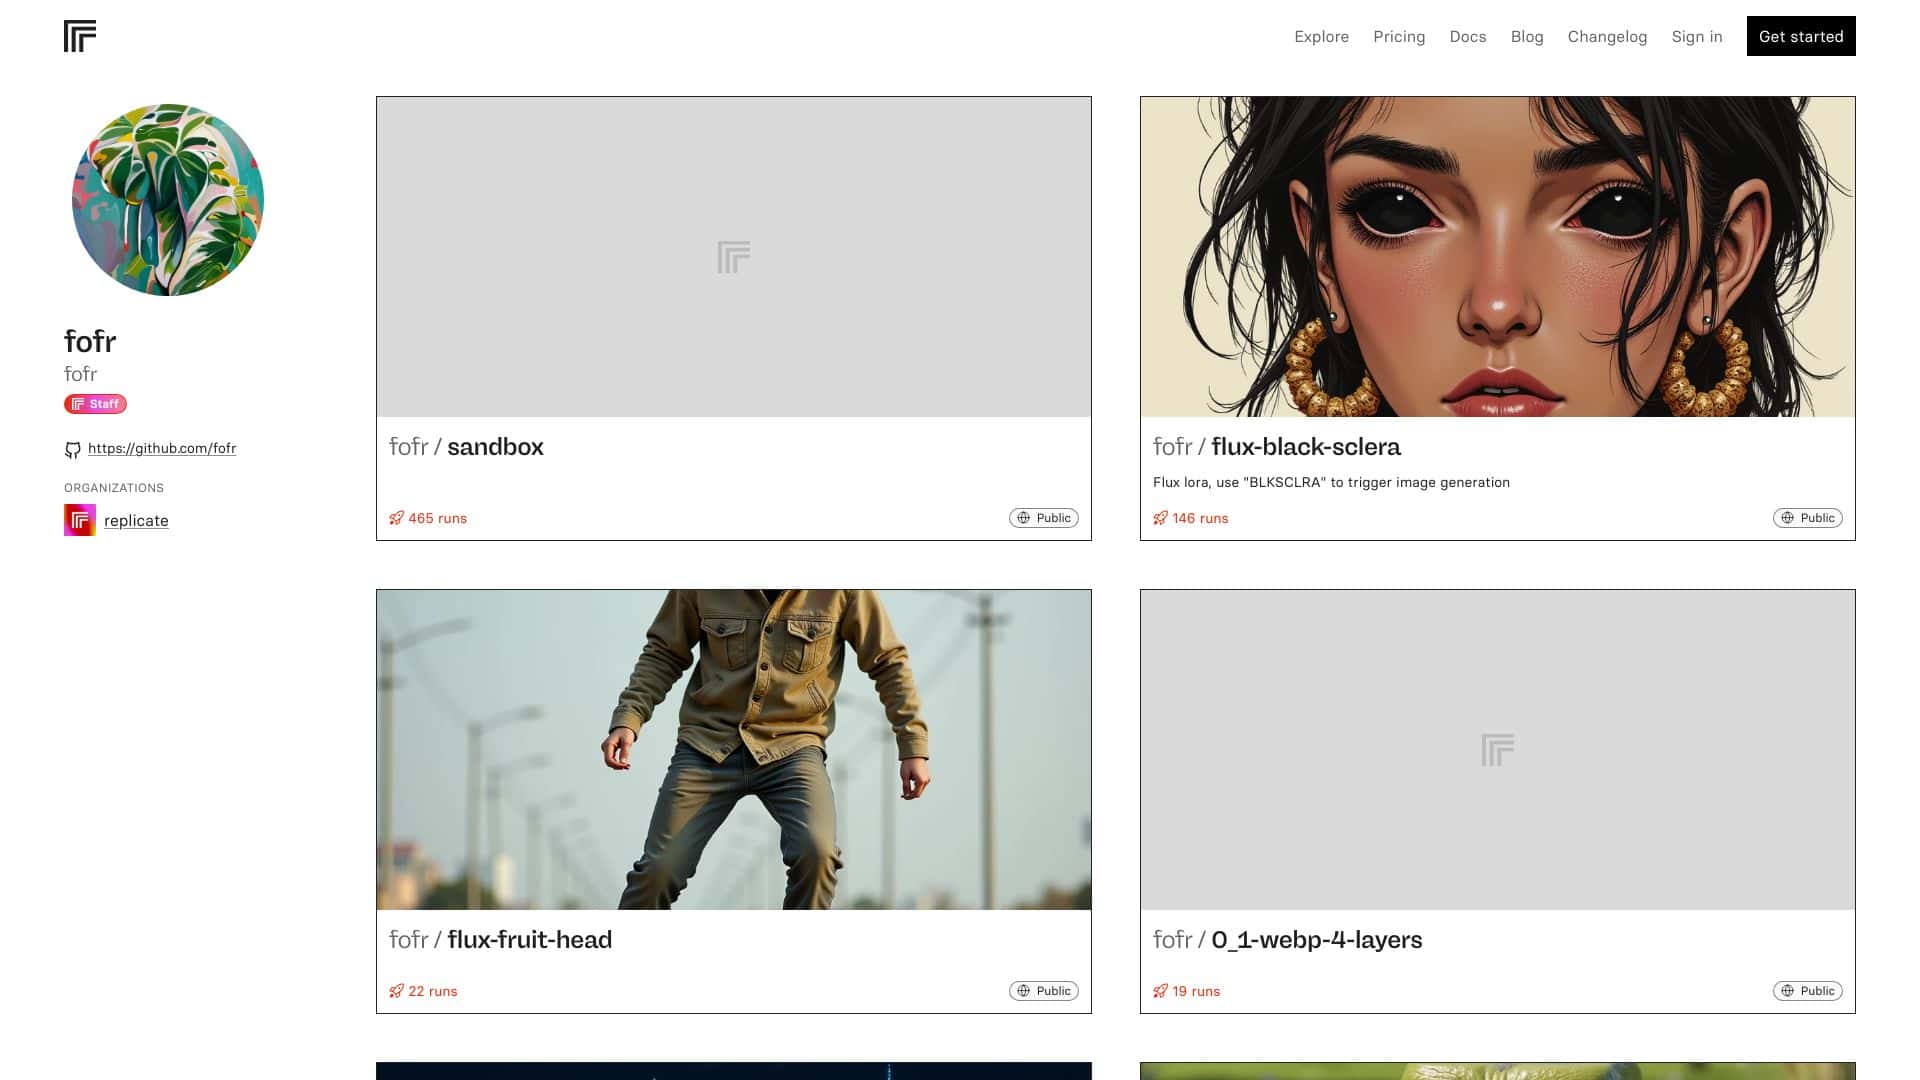Click the Public badge on flux-black-sclera card
The width and height of the screenshot is (1920, 1080).
pos(1807,518)
